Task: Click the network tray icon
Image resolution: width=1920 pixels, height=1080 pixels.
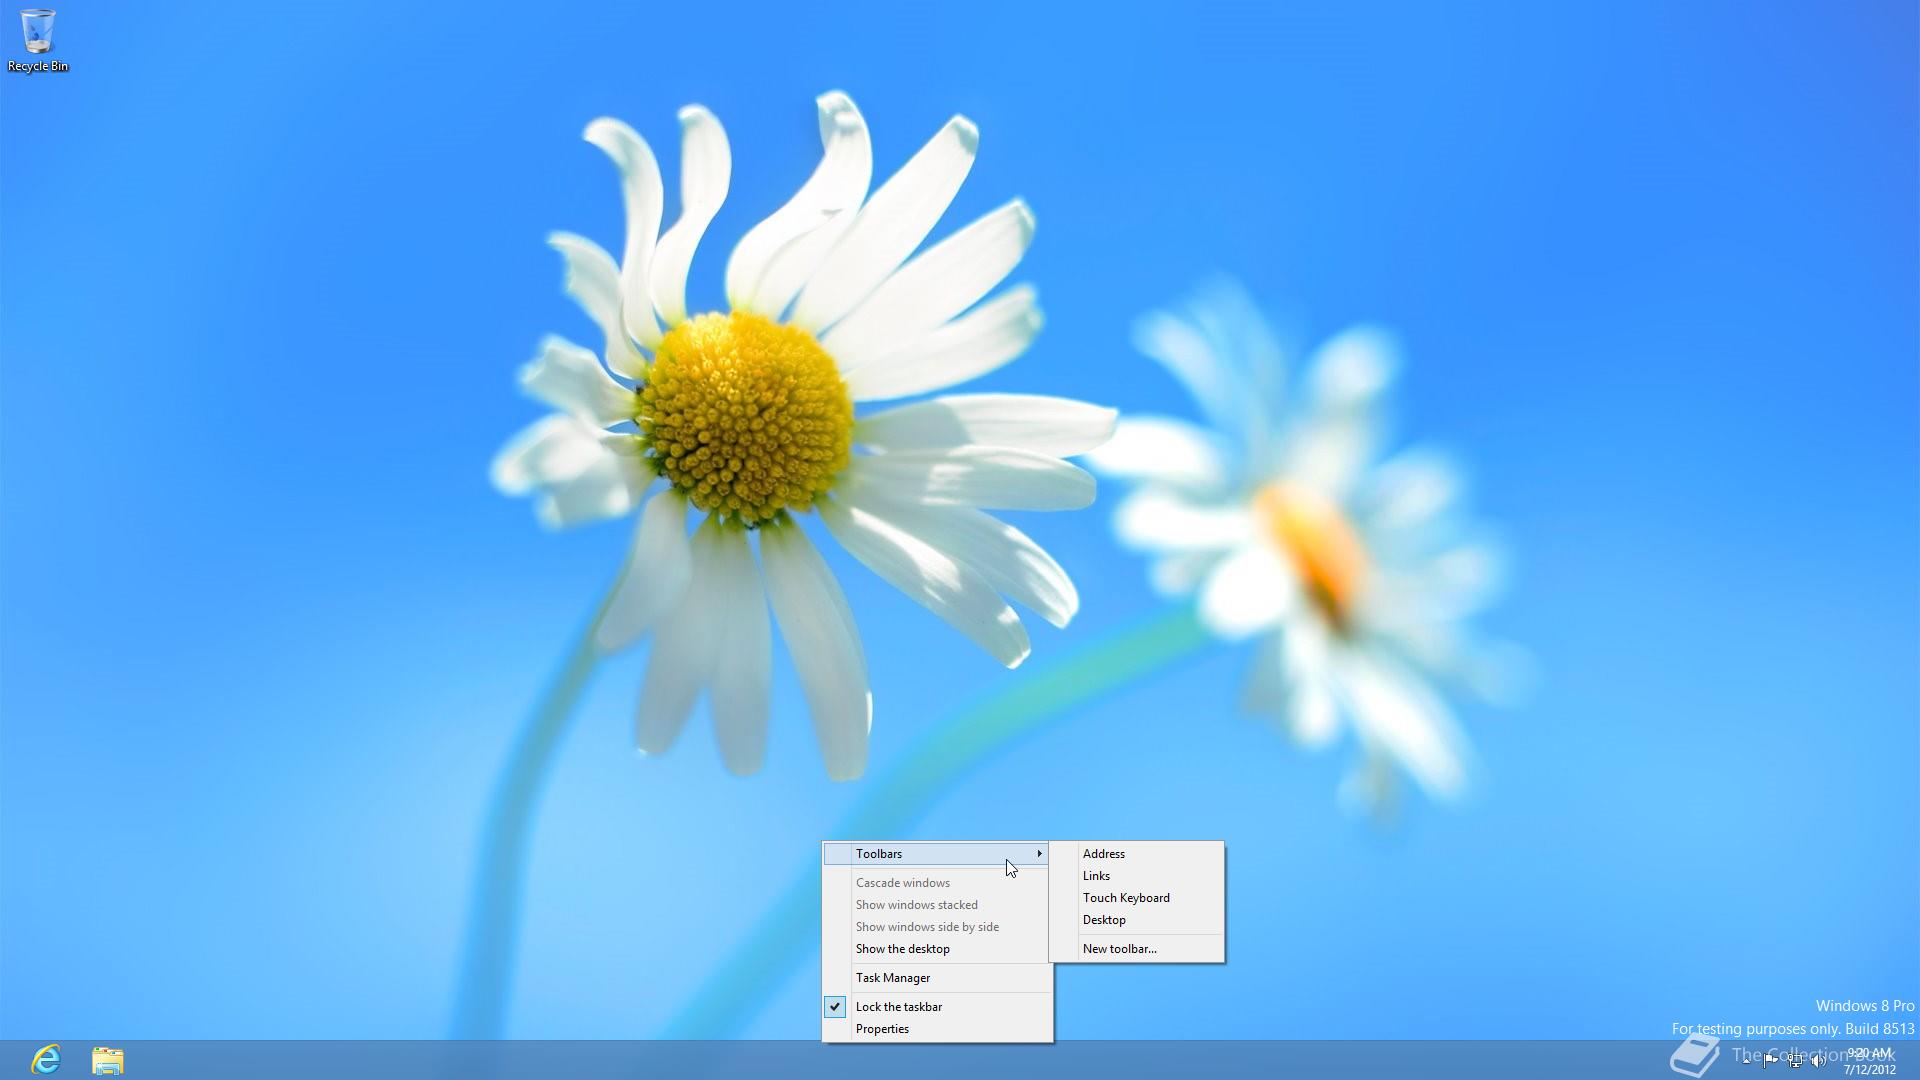Action: [x=1795, y=1060]
